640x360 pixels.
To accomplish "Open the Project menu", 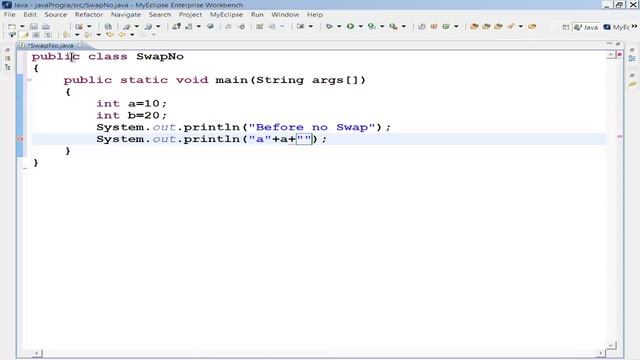I will tap(190, 15).
